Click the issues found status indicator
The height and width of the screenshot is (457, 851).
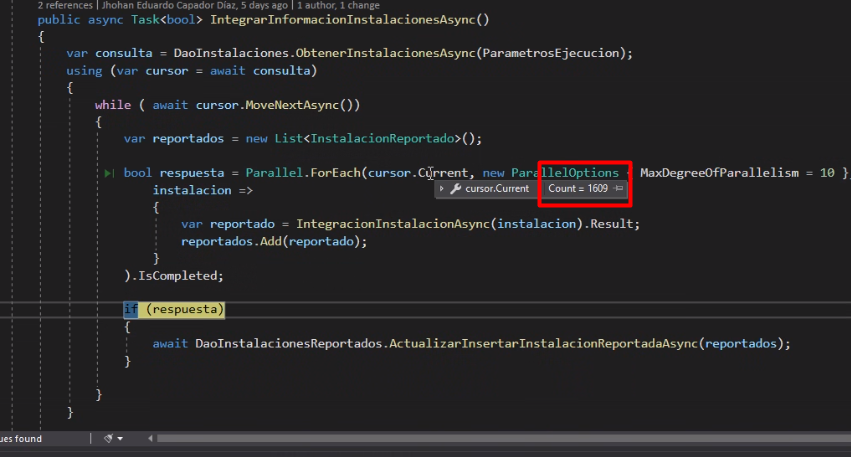click(20, 438)
